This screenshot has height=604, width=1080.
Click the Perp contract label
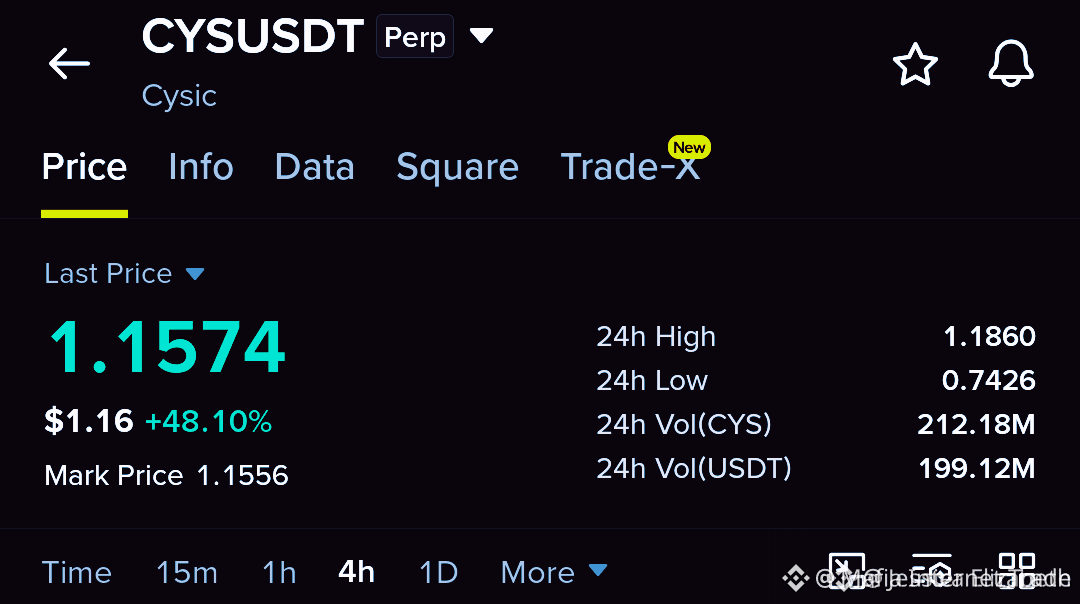point(415,37)
